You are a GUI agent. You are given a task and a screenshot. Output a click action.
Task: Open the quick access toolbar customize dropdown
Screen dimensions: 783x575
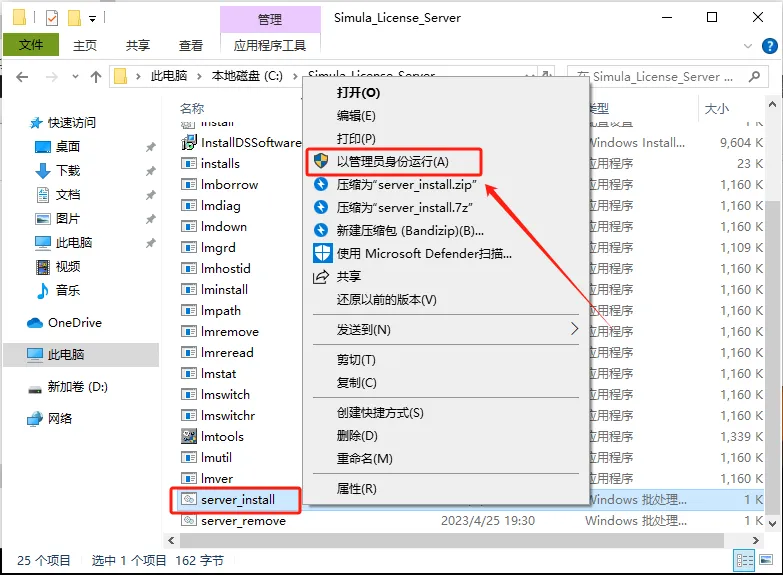click(92, 19)
